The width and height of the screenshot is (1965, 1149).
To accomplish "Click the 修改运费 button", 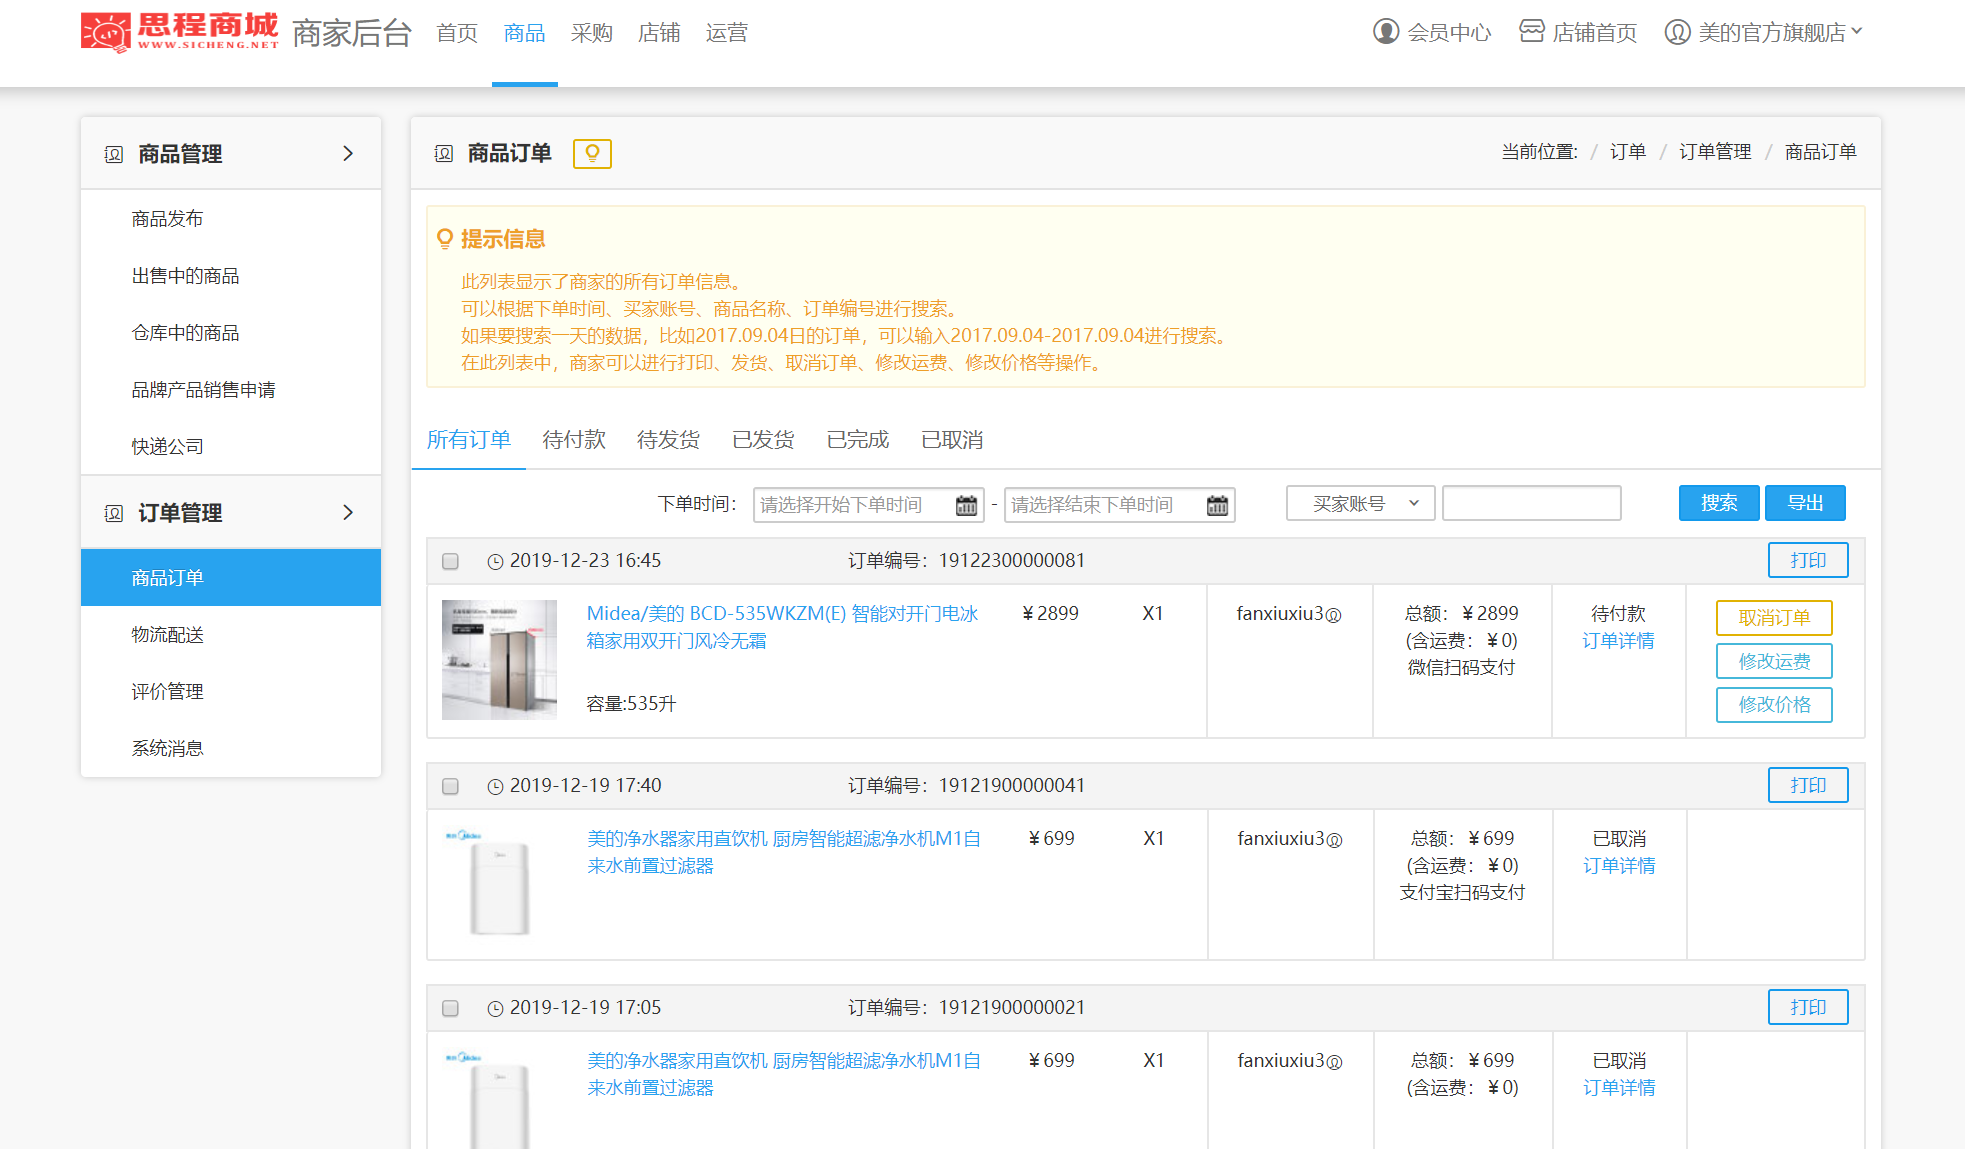I will point(1774,661).
